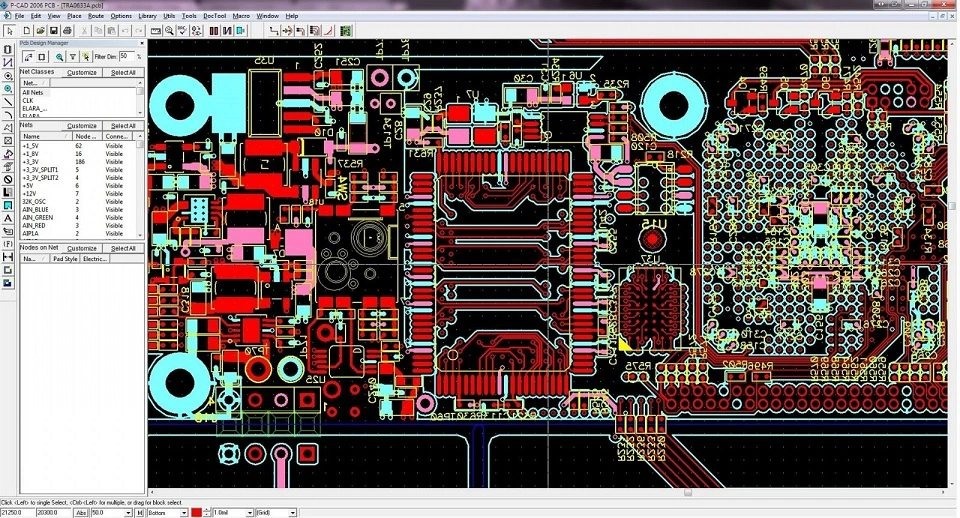Open the Macro menu
The image size is (960, 518).
[x=241, y=16]
